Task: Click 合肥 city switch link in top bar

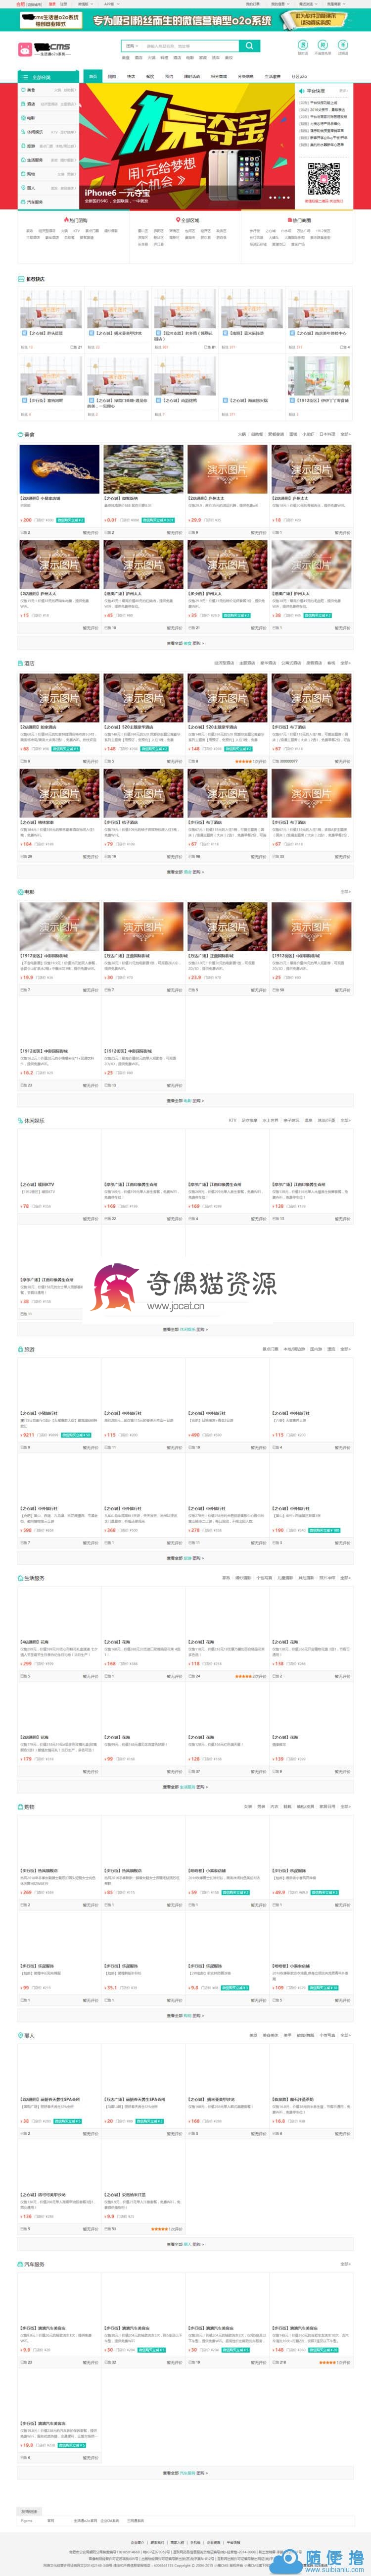Action: pyautogui.click(x=21, y=4)
